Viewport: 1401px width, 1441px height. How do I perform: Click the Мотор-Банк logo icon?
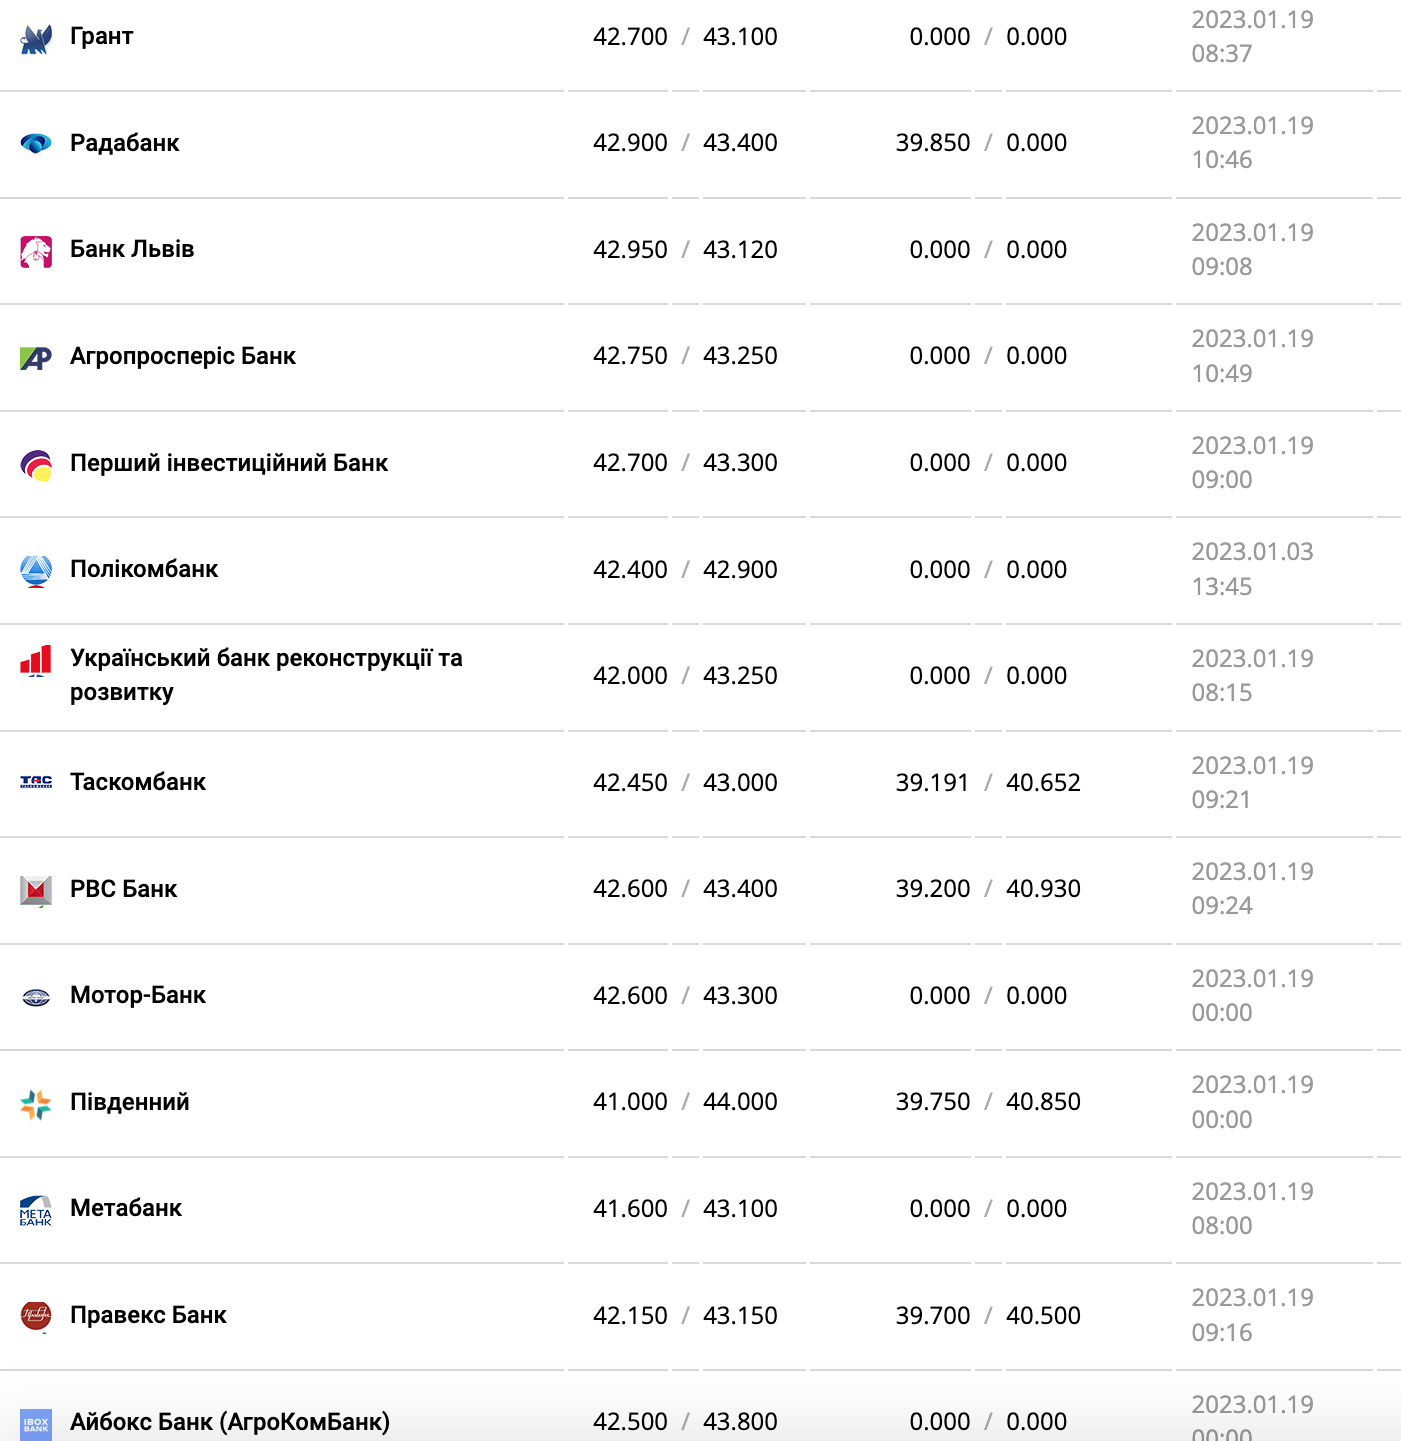click(x=36, y=997)
